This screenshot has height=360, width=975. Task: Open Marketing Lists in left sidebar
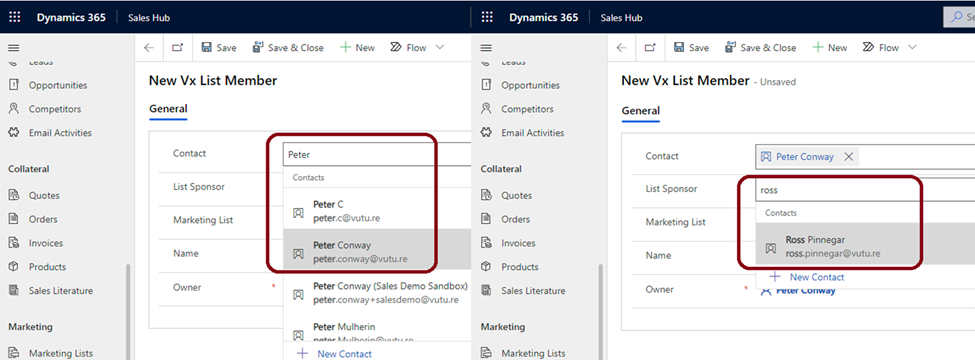point(51,353)
